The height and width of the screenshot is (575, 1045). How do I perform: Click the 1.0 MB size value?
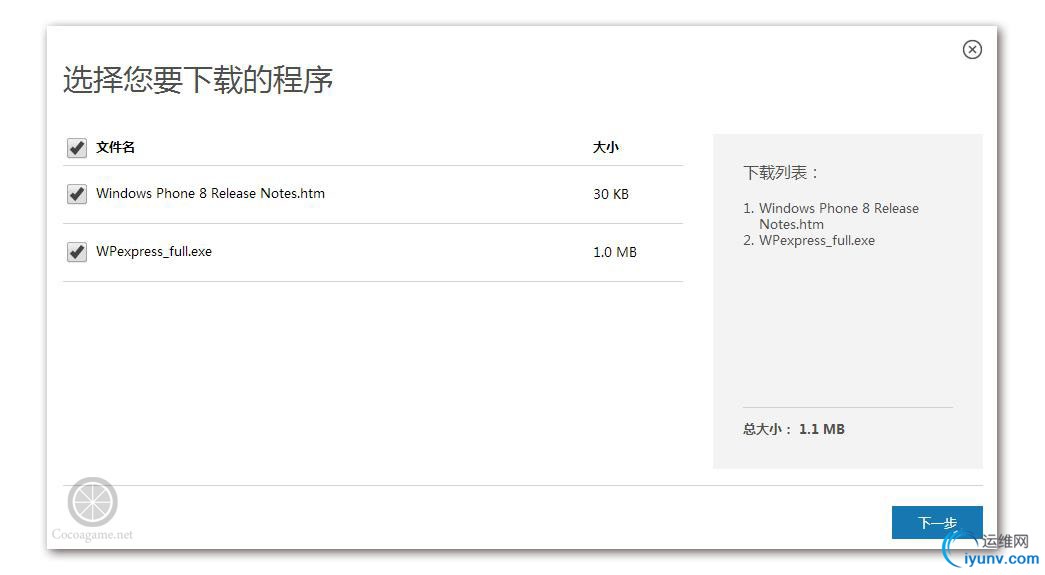click(615, 252)
